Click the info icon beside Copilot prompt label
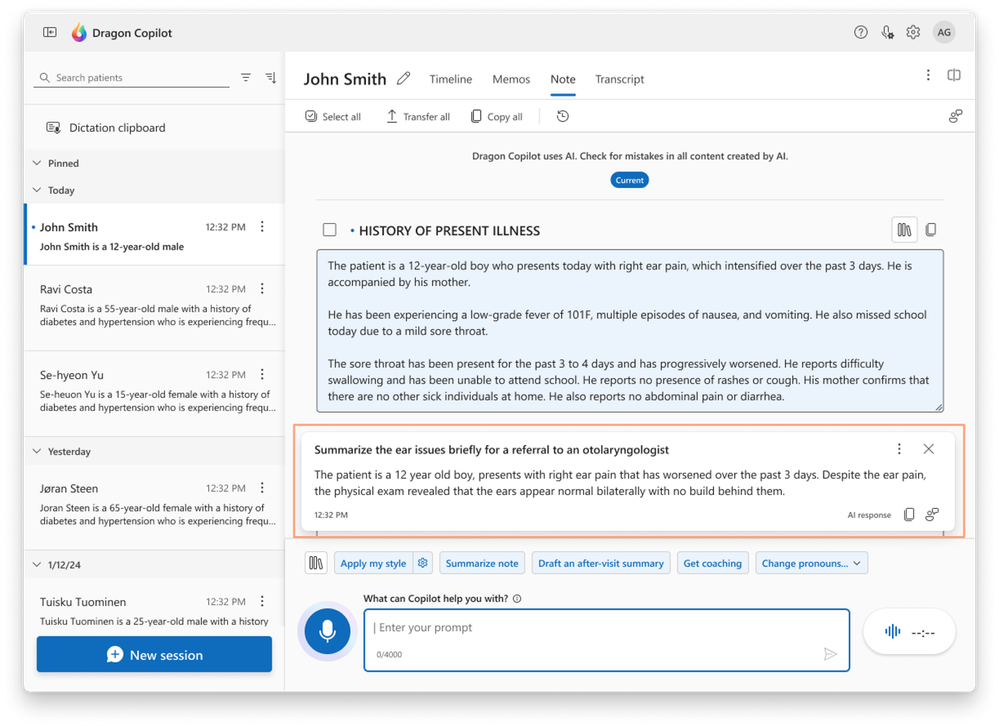 tap(517, 598)
